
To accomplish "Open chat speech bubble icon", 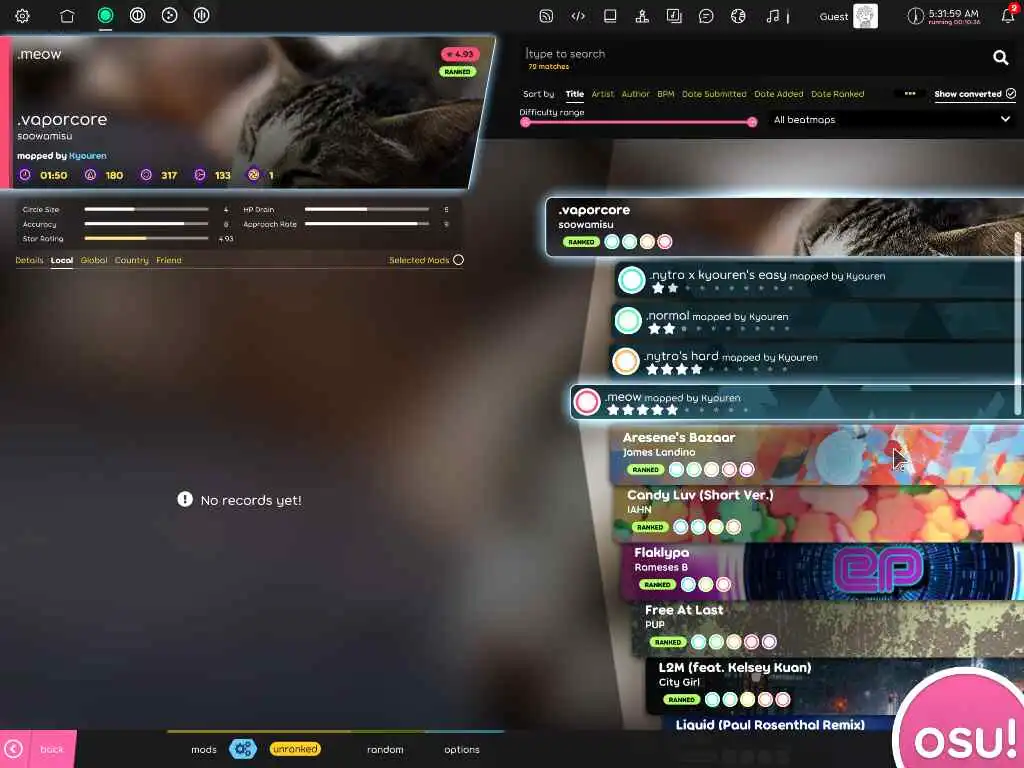I will pos(706,16).
